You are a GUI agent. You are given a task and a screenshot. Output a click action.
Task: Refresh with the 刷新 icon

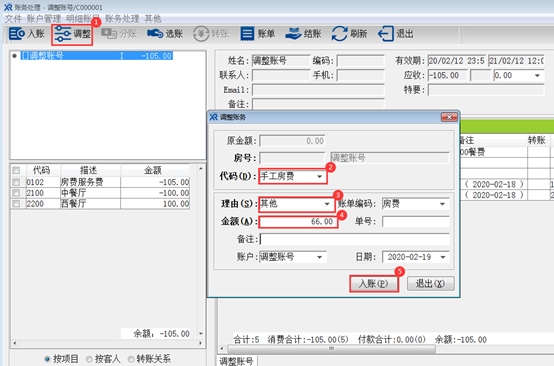coord(349,34)
